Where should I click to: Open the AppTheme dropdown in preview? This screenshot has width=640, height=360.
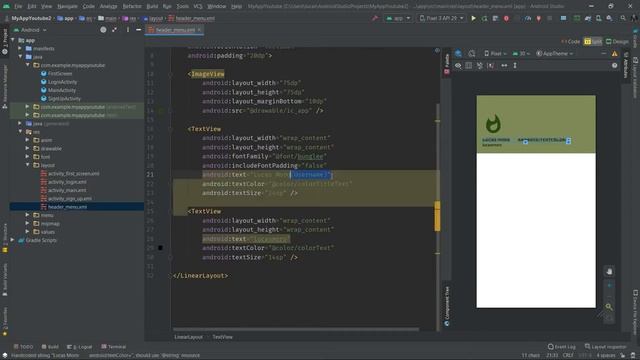[x=555, y=53]
